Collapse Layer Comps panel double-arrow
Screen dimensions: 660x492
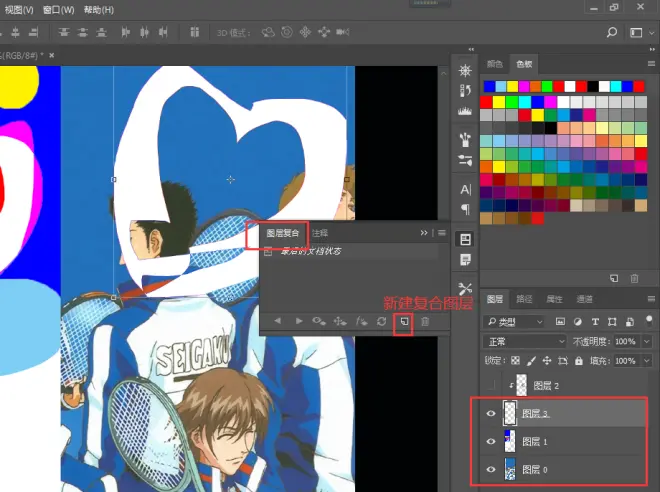(x=424, y=233)
